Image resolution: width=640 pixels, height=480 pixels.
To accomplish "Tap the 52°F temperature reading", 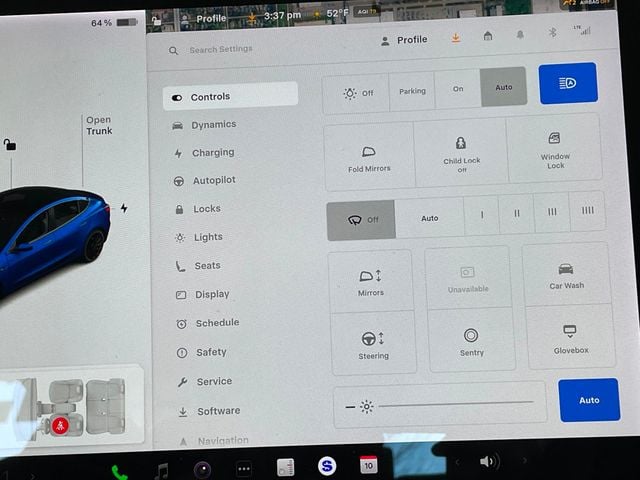I will [337, 13].
